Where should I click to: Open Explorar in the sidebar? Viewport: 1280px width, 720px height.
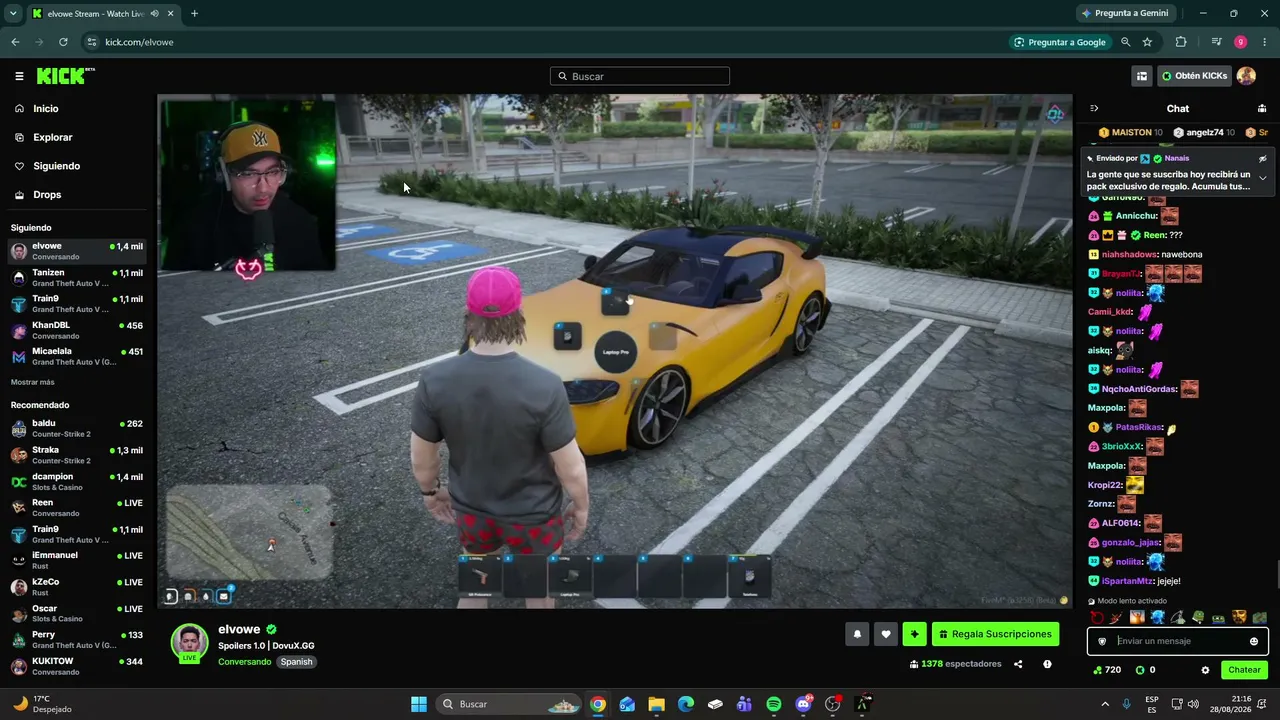tap(52, 137)
